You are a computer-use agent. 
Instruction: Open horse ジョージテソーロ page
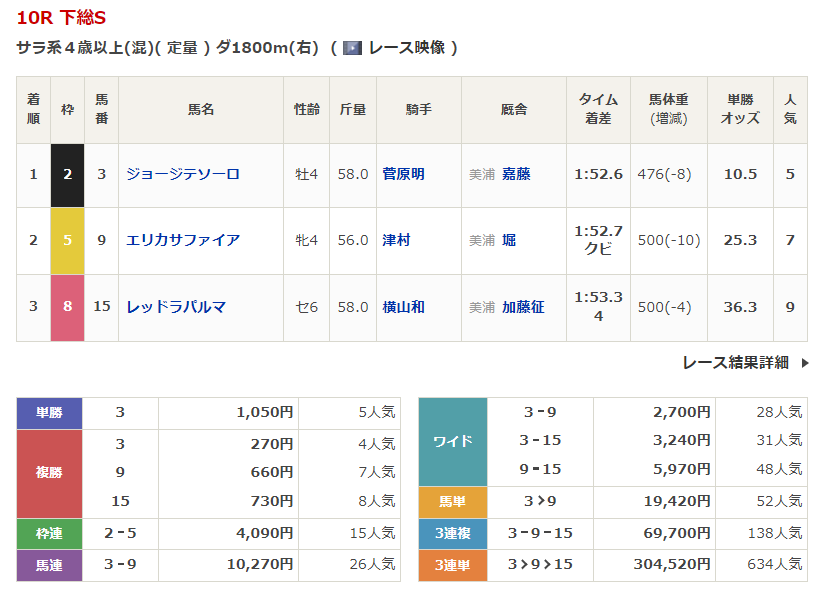point(183,174)
